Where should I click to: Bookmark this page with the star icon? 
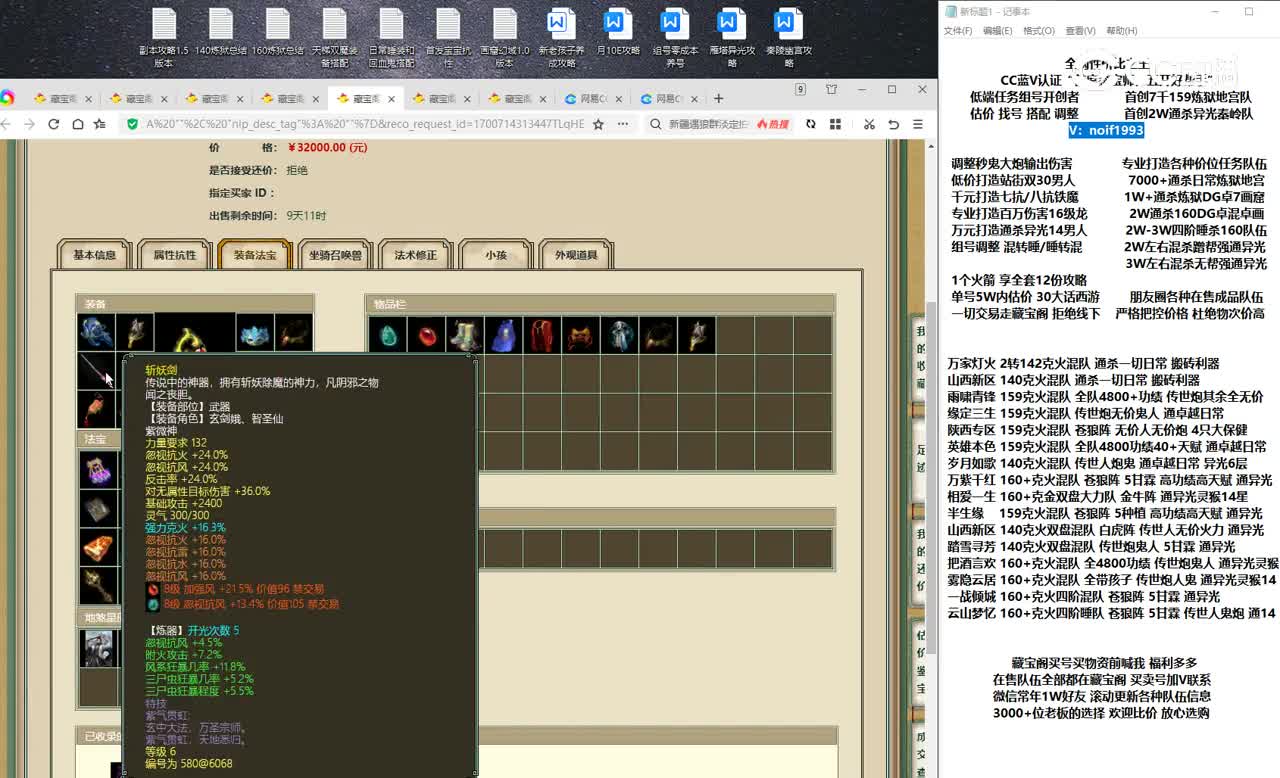(598, 124)
